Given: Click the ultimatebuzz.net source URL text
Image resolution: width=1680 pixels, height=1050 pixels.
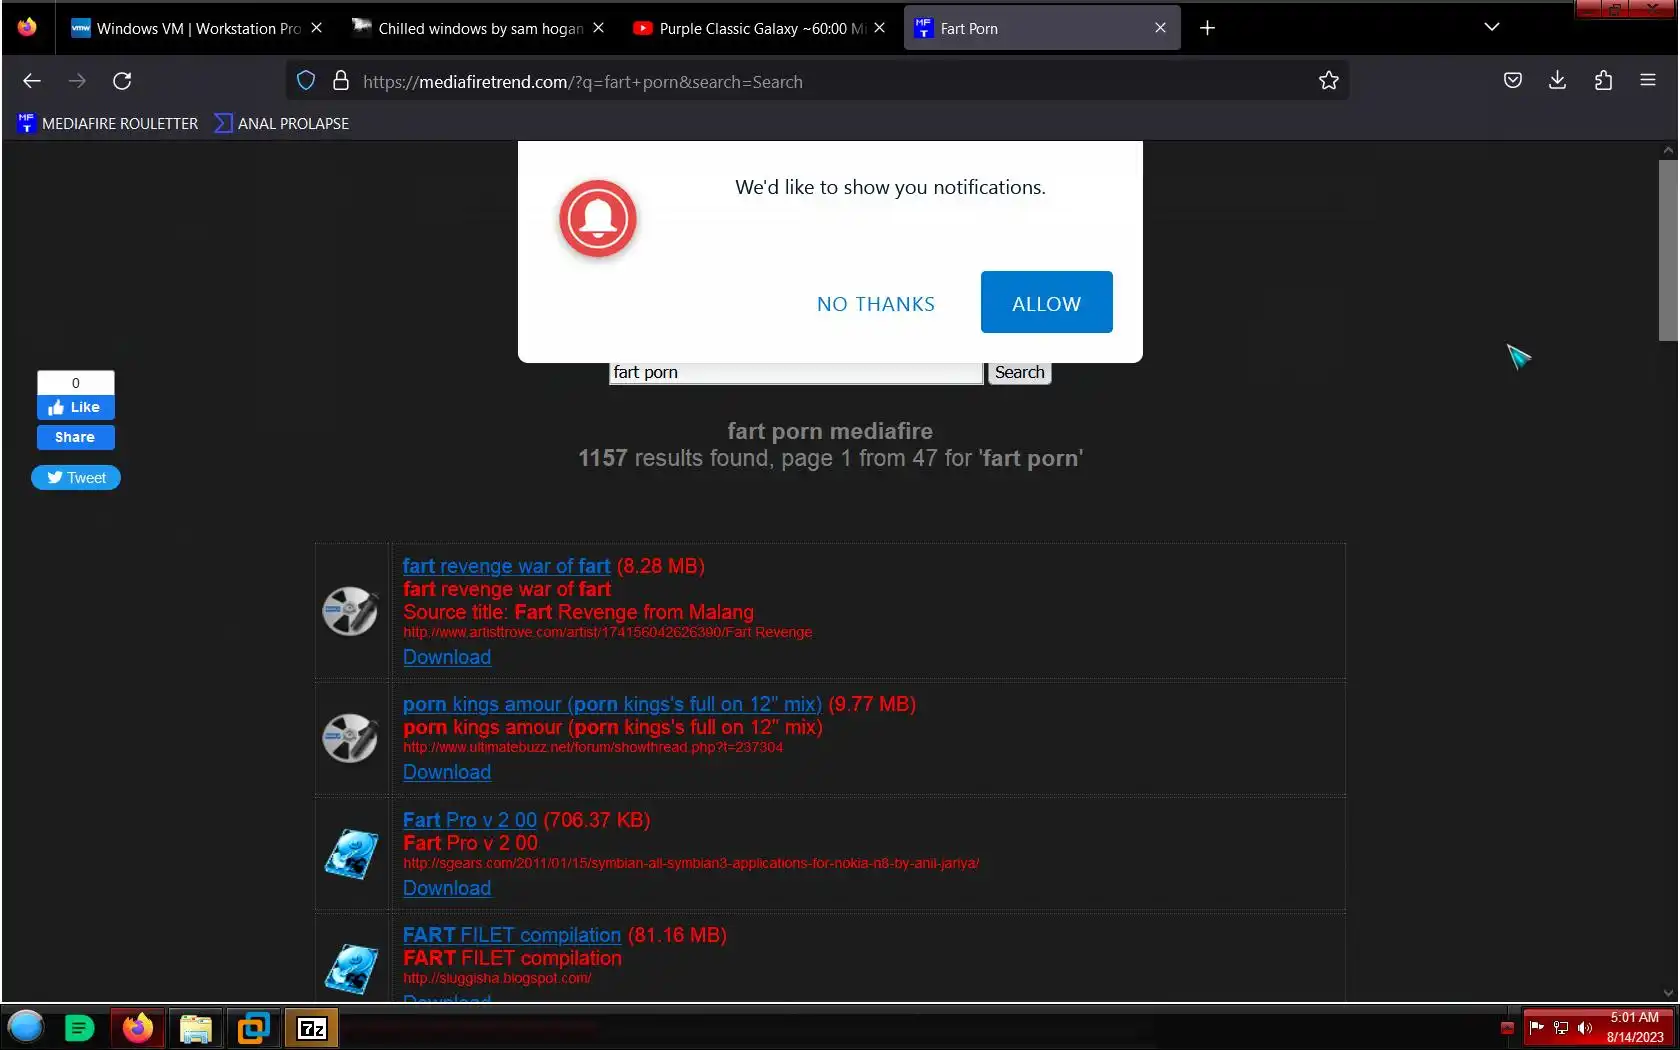Looking at the screenshot, I should 593,747.
